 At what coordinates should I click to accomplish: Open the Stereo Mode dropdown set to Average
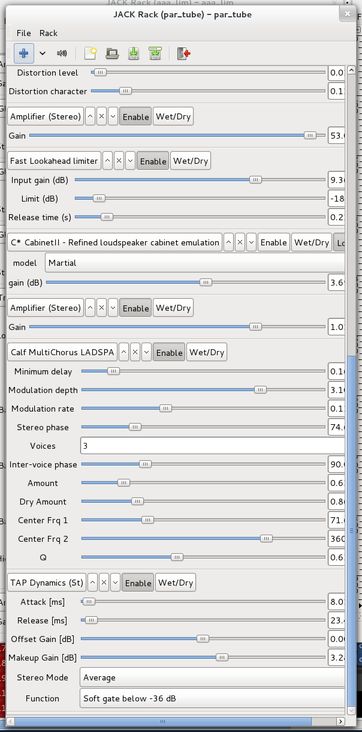(213, 677)
